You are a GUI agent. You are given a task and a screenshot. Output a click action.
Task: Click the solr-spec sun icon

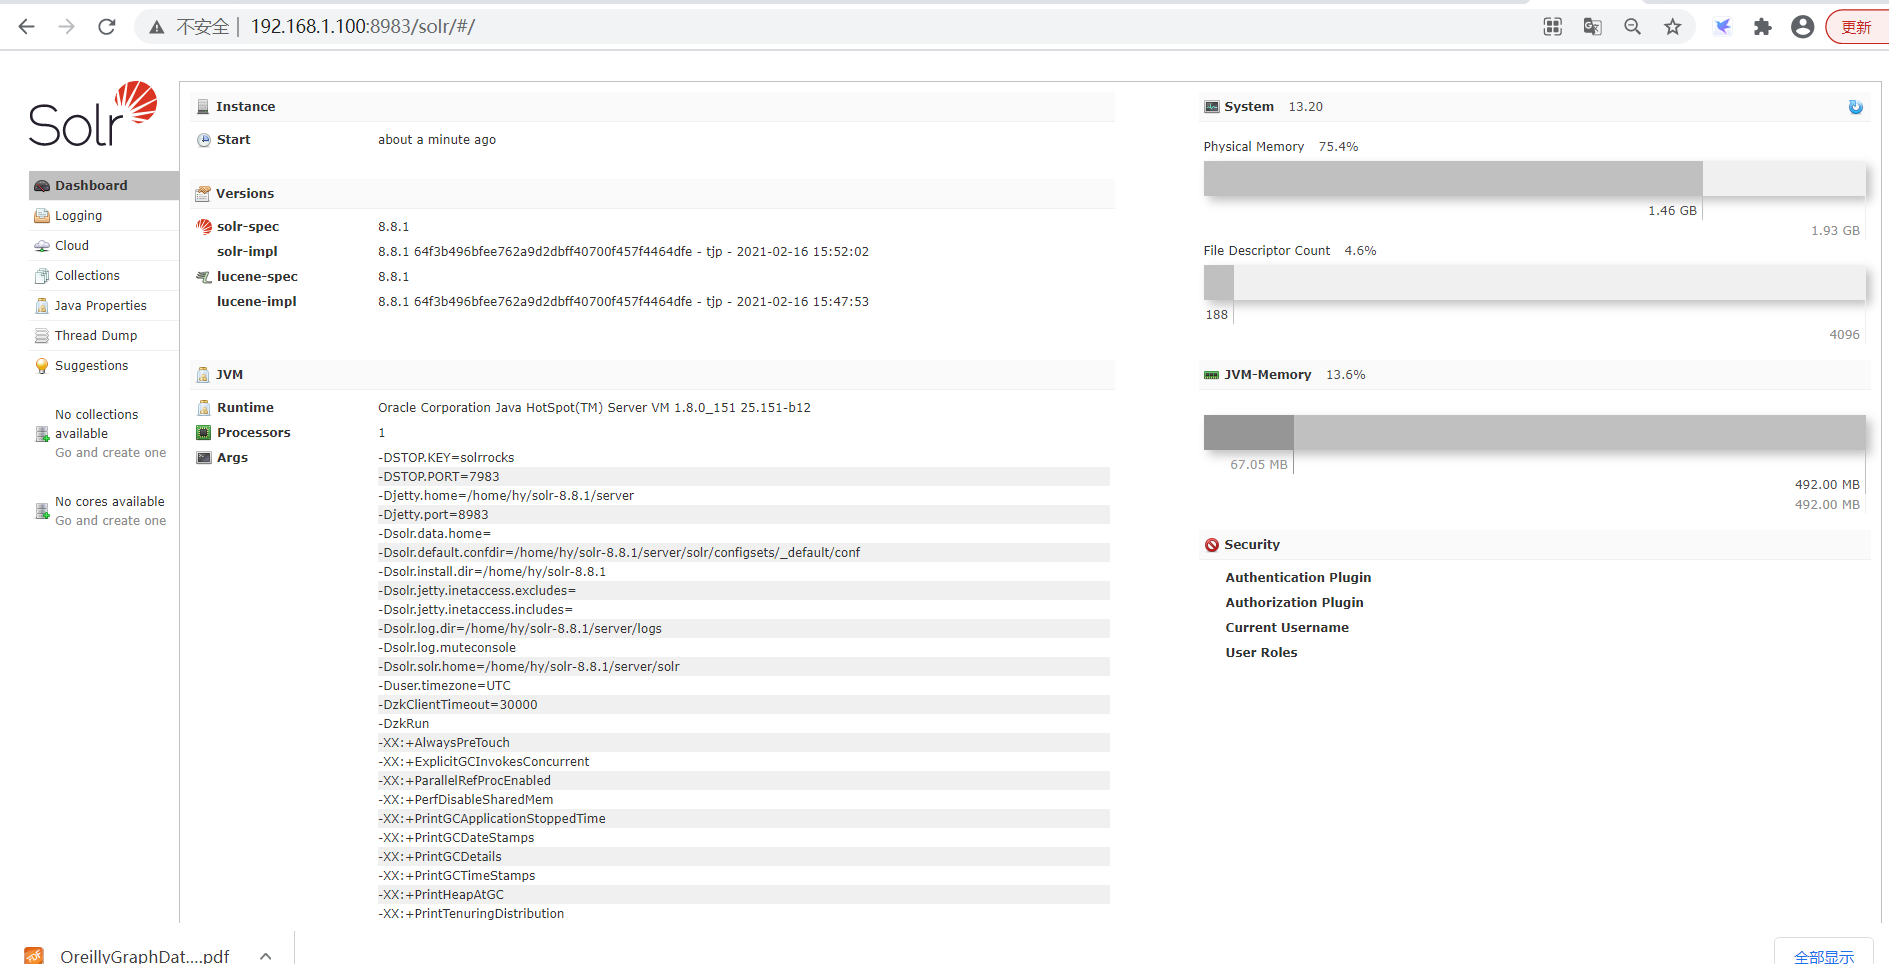(204, 227)
